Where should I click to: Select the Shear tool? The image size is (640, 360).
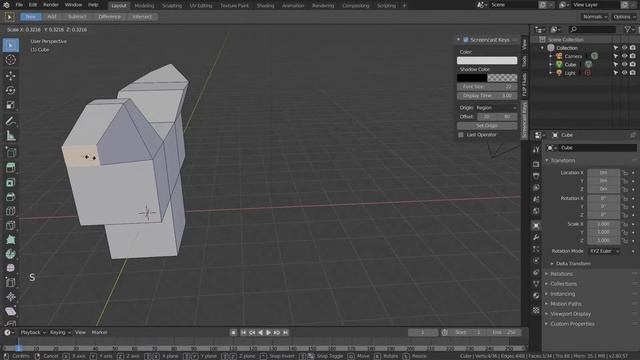point(11,311)
